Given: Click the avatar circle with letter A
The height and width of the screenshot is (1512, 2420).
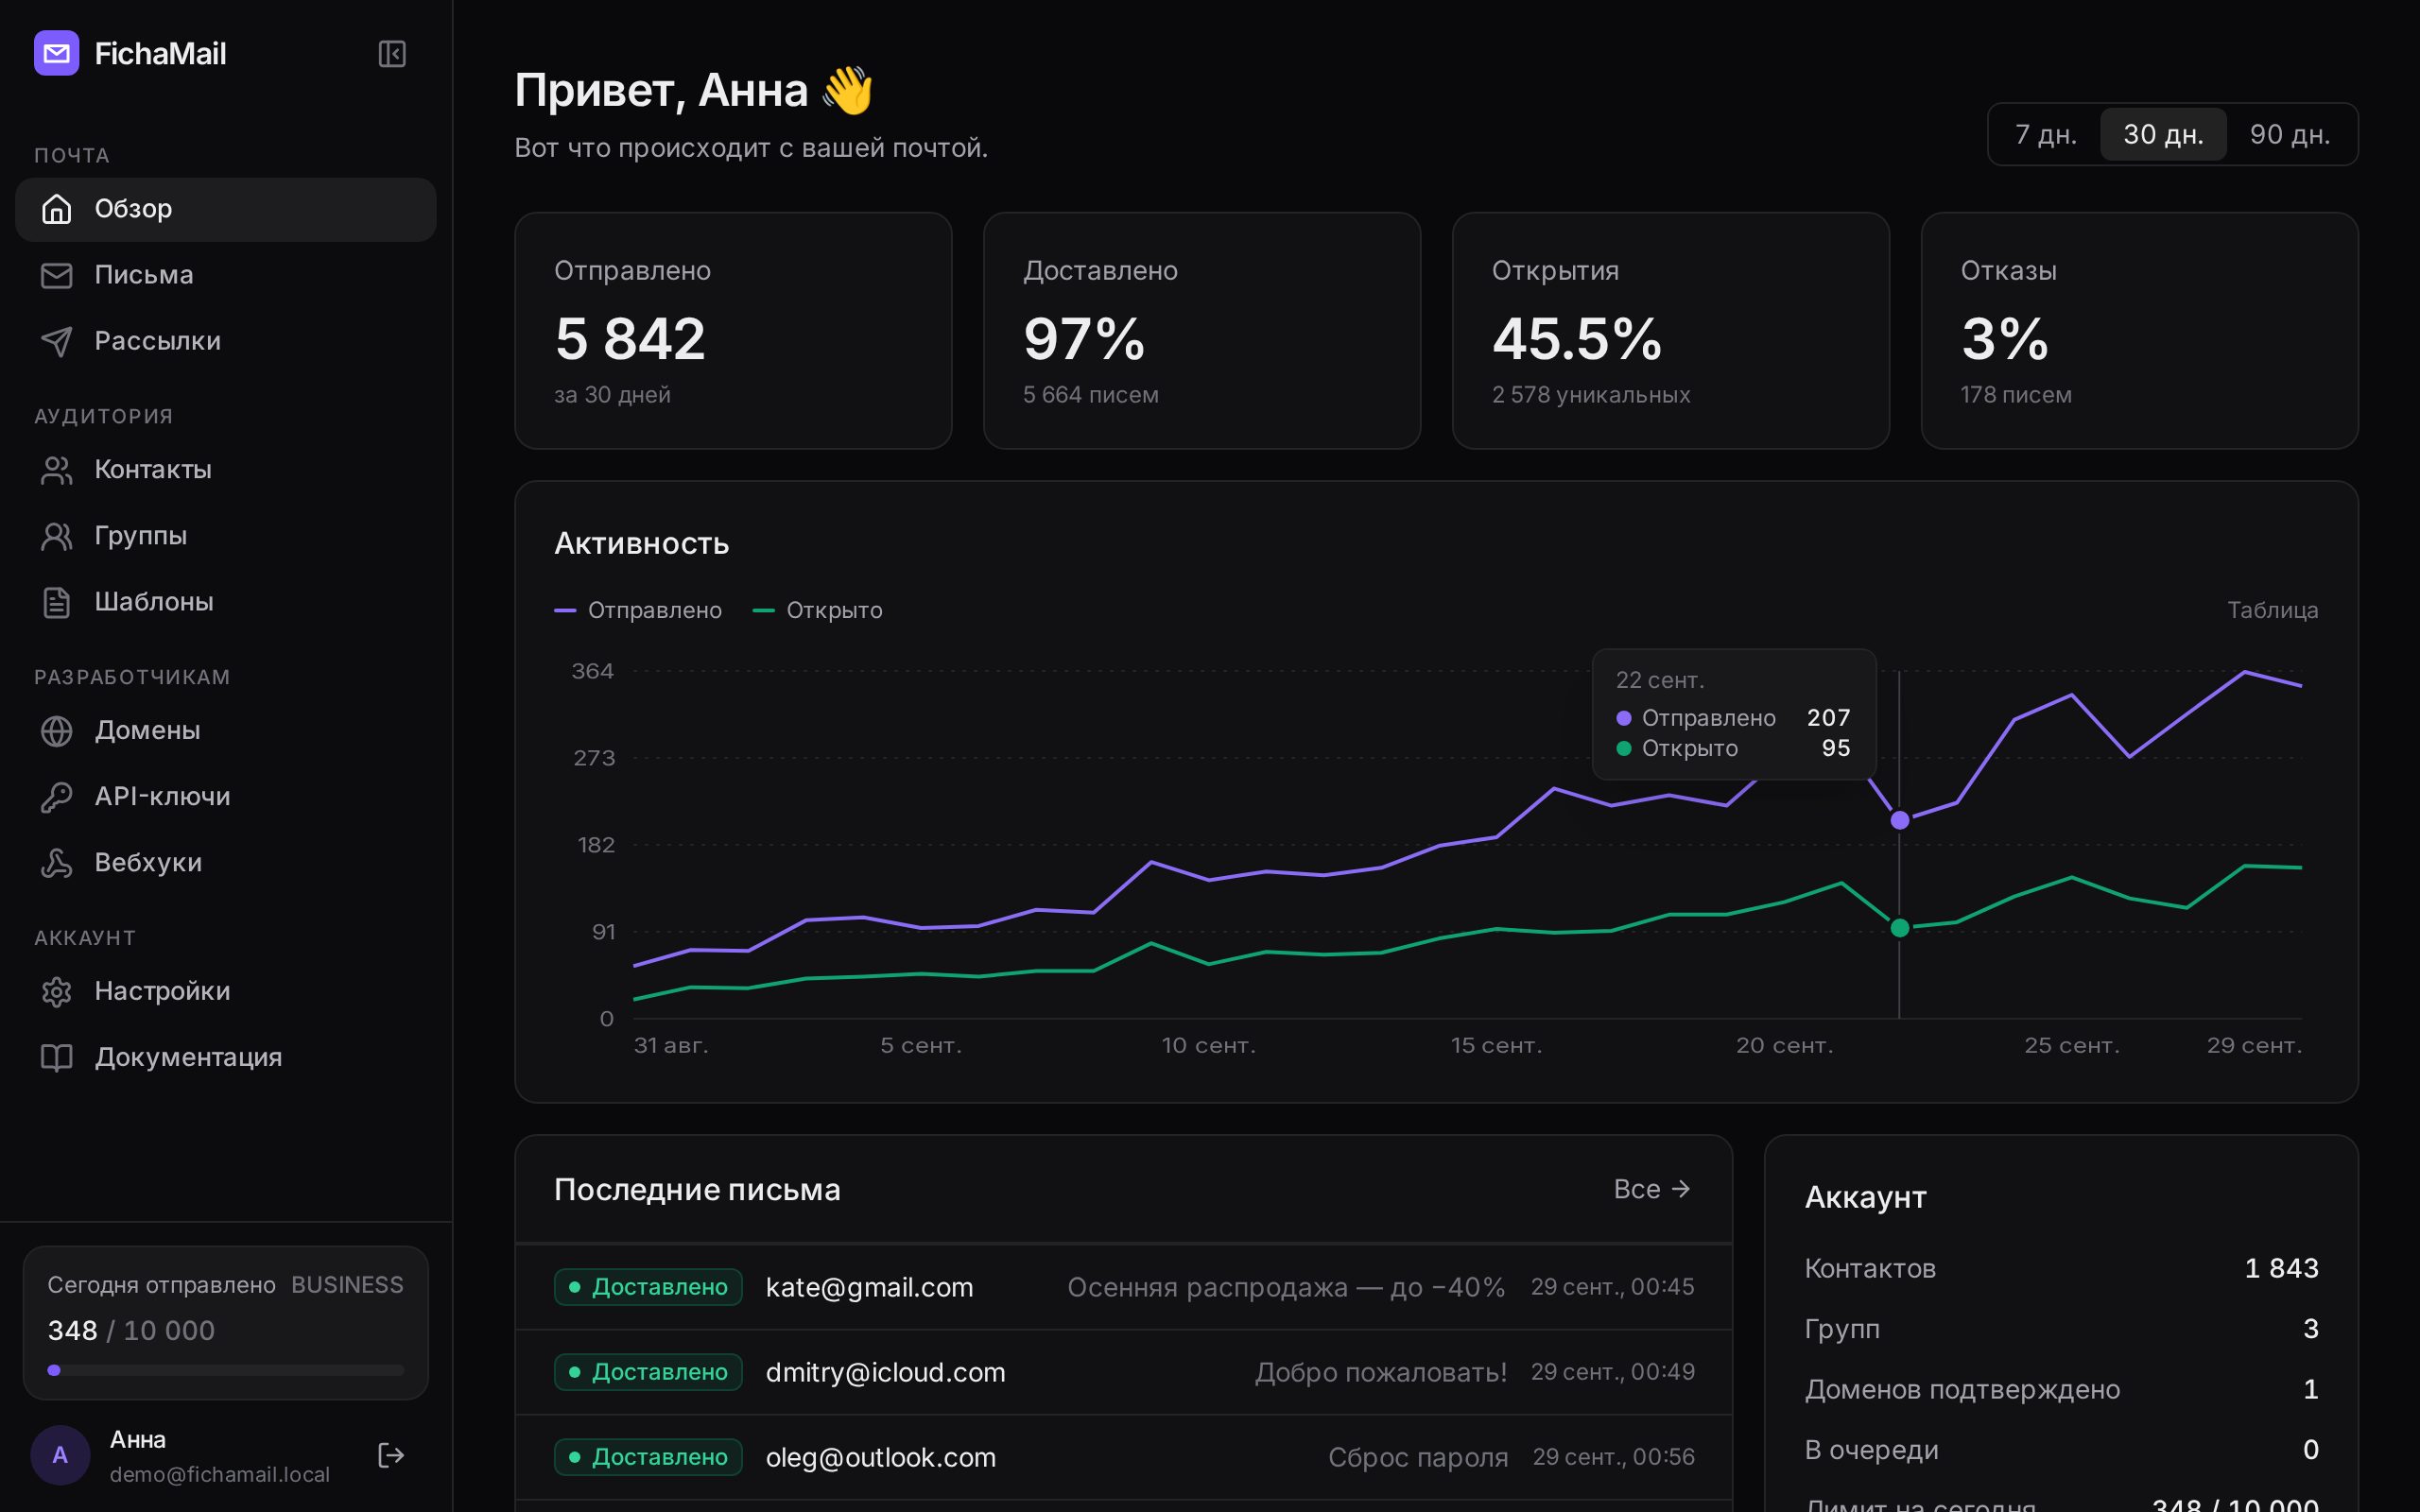Looking at the screenshot, I should point(60,1455).
